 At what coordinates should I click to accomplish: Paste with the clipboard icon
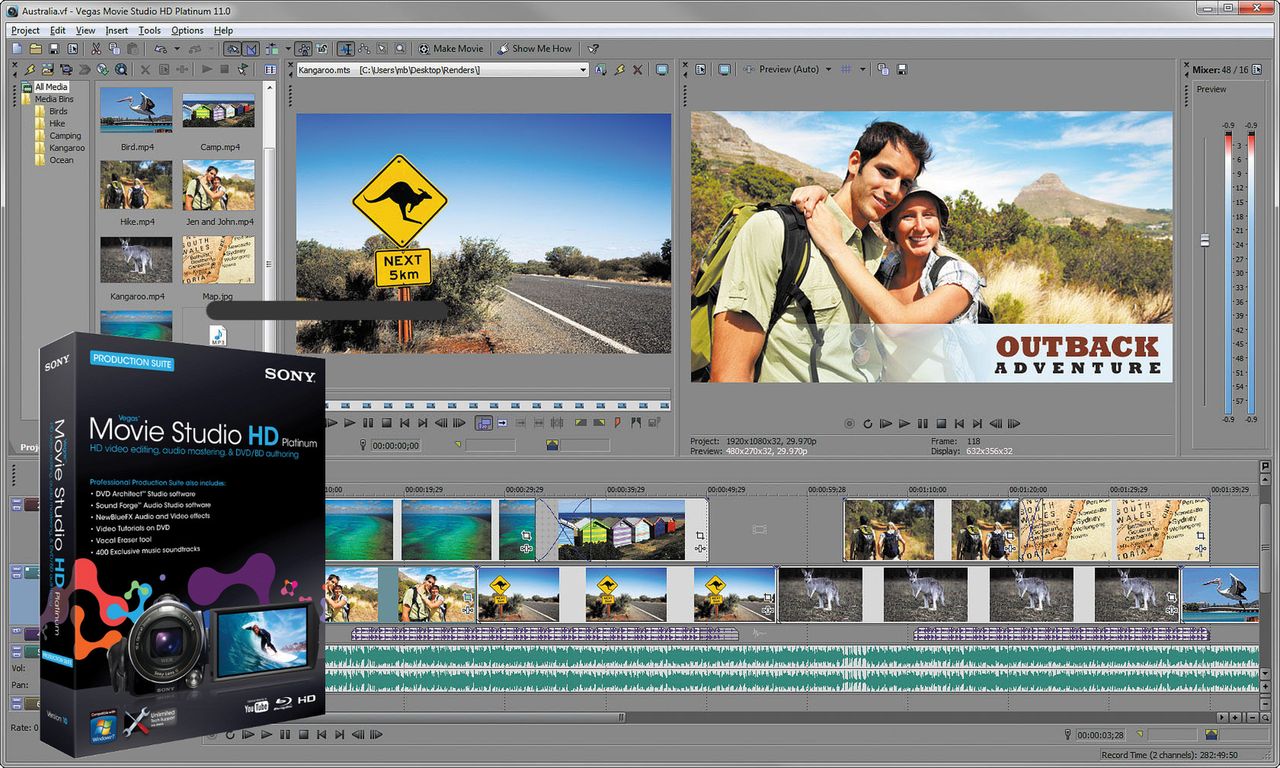(132, 48)
